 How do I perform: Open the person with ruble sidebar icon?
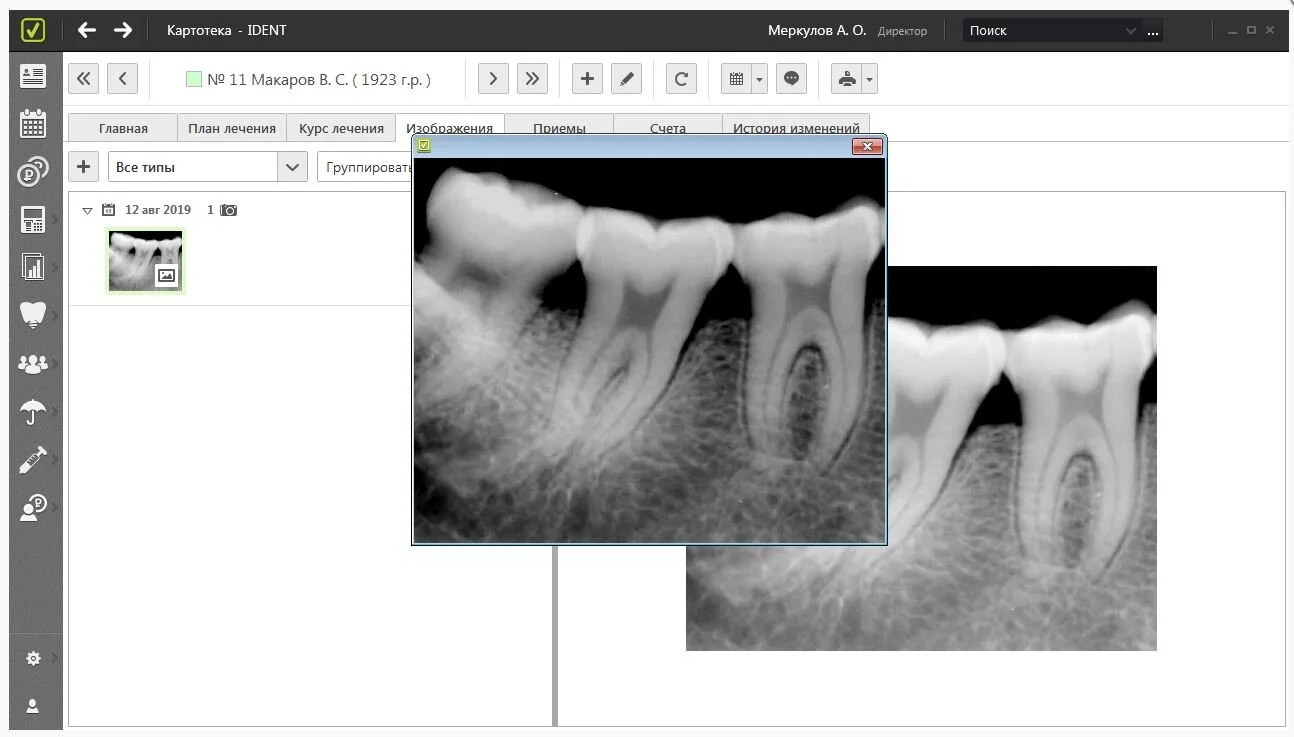pyautogui.click(x=33, y=507)
